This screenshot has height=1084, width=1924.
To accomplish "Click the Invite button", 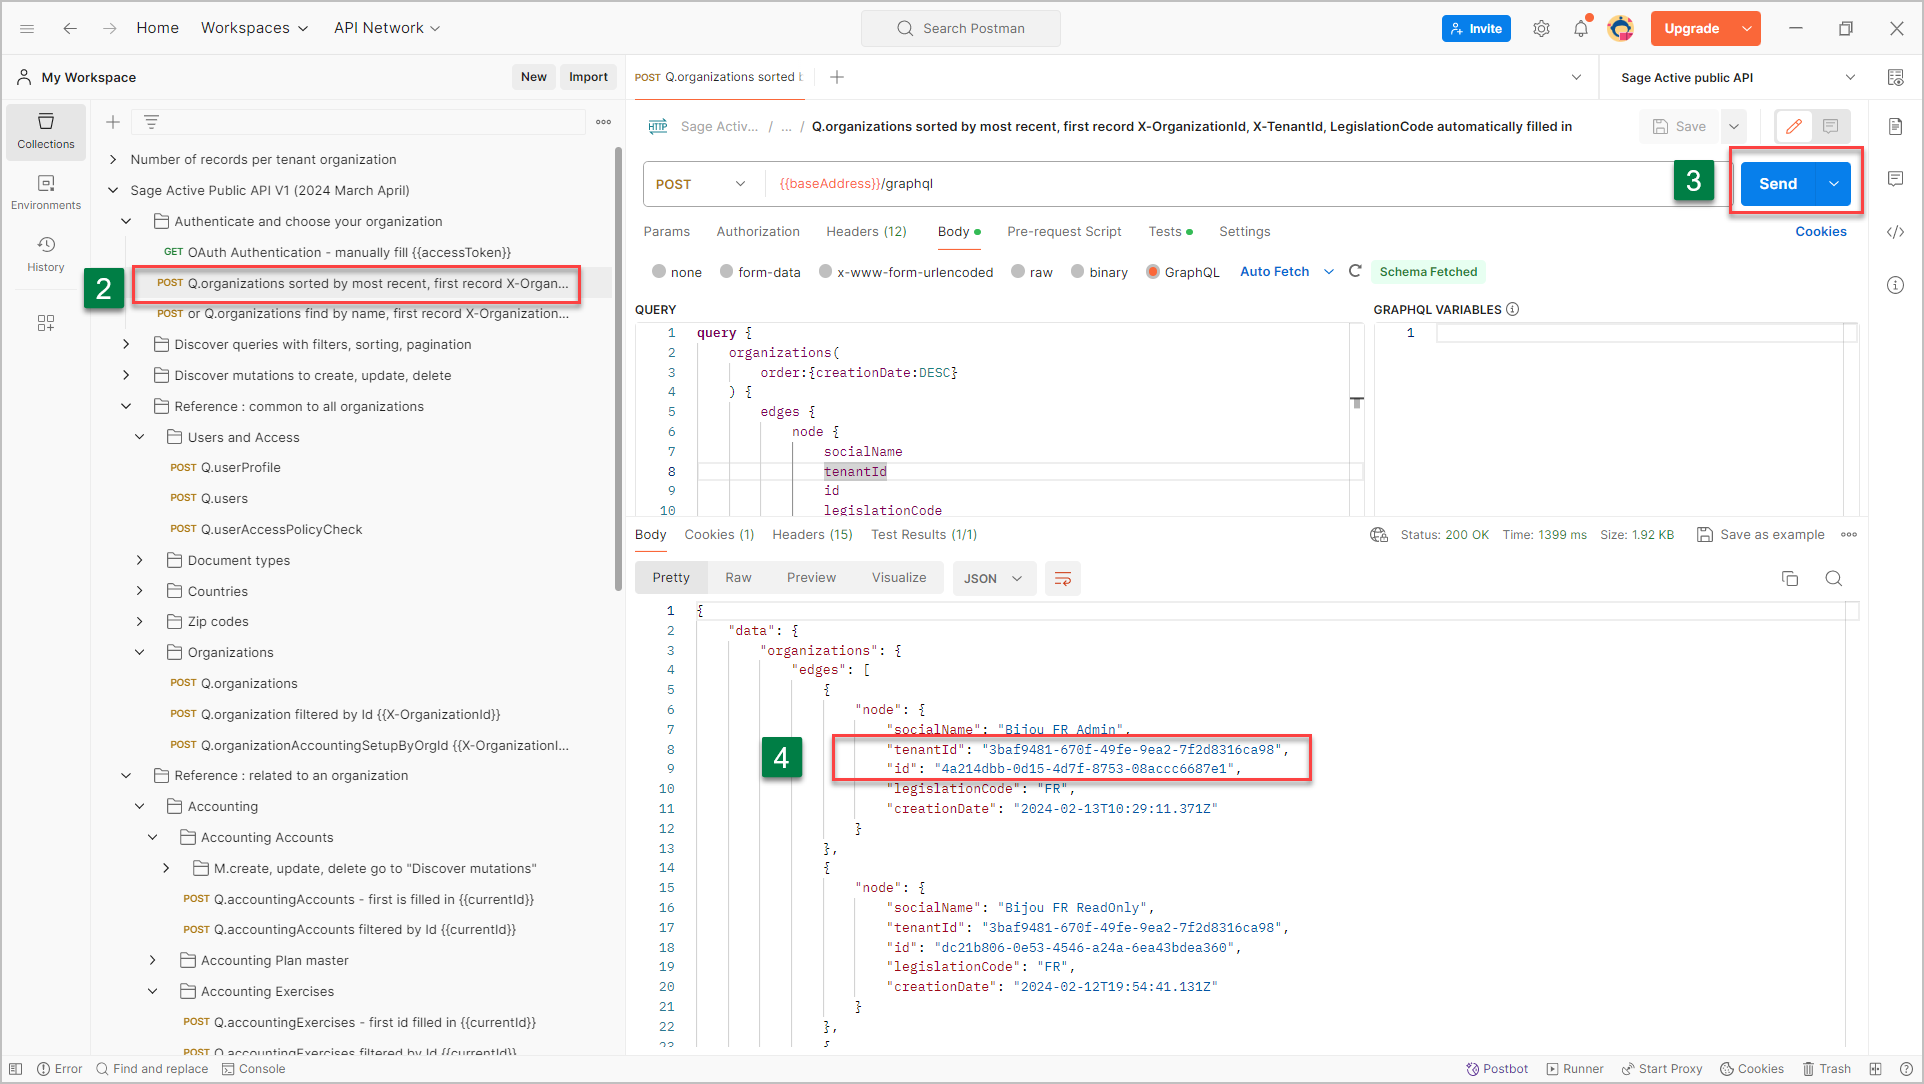I will pyautogui.click(x=1476, y=28).
